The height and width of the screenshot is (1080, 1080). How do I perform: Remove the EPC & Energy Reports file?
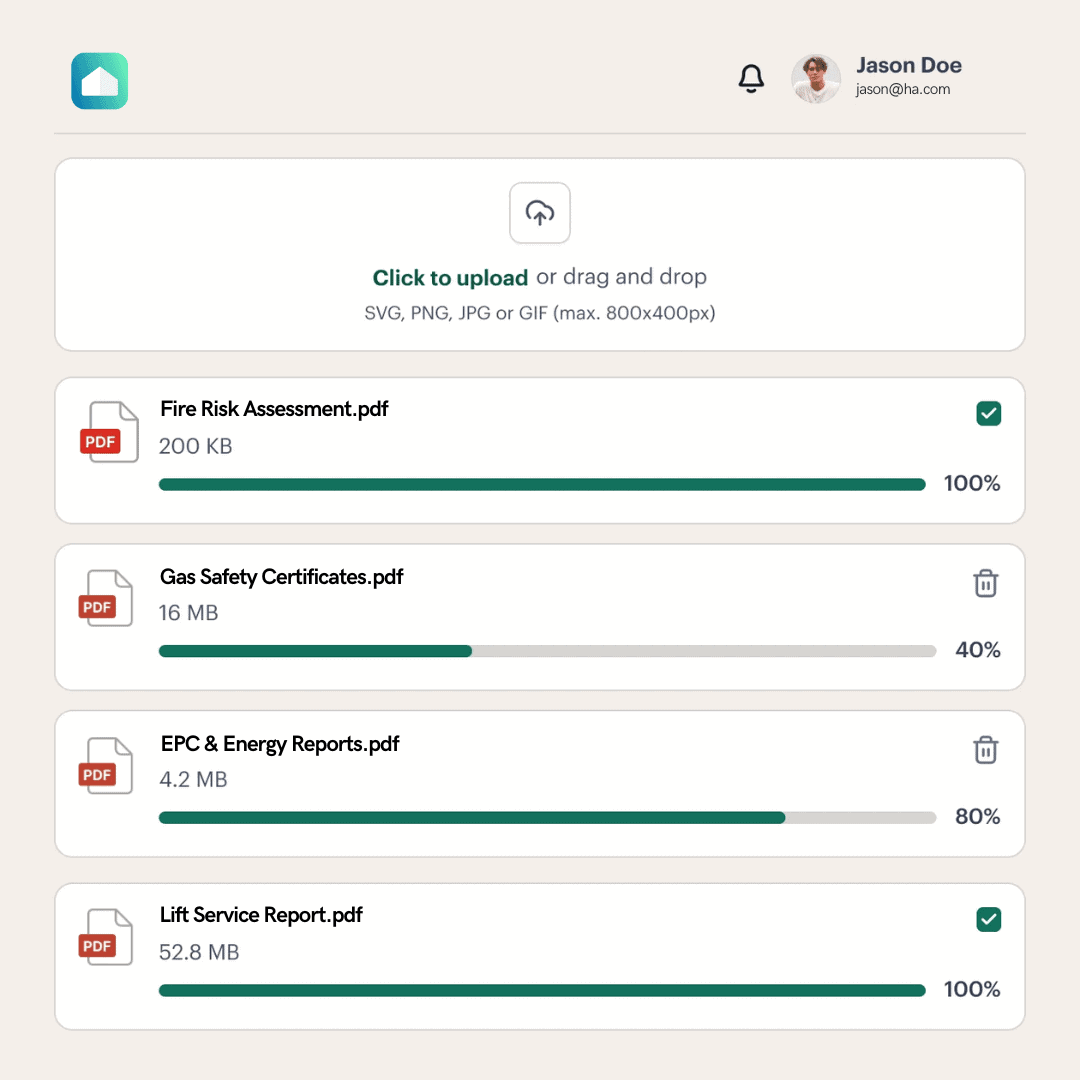tap(986, 750)
